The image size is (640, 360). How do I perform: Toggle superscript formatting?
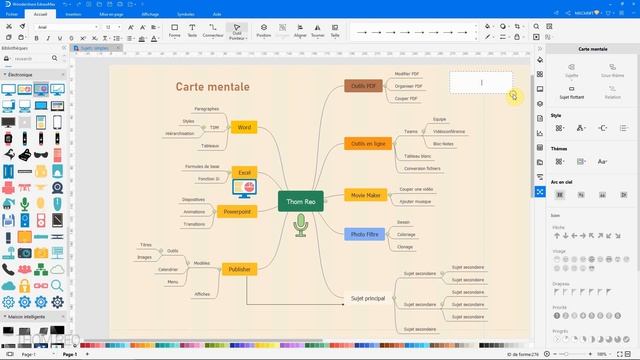pyautogui.click(x=83, y=38)
